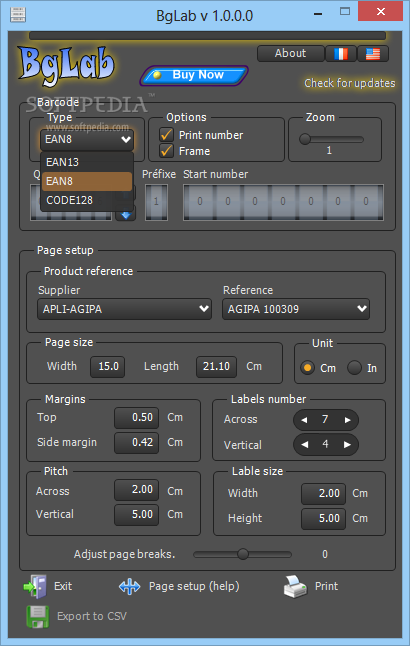
Task: Click the Zoom slider handle
Action: click(x=305, y=139)
